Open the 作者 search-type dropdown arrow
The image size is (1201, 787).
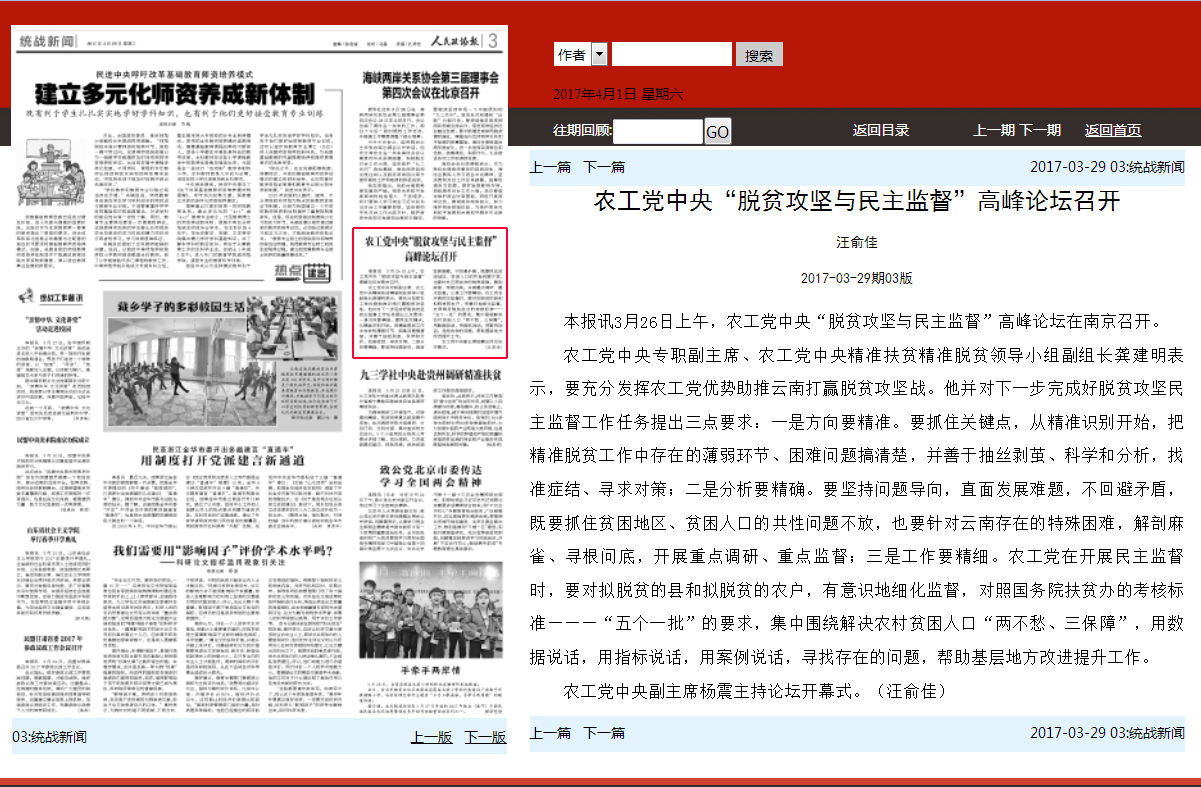point(599,55)
